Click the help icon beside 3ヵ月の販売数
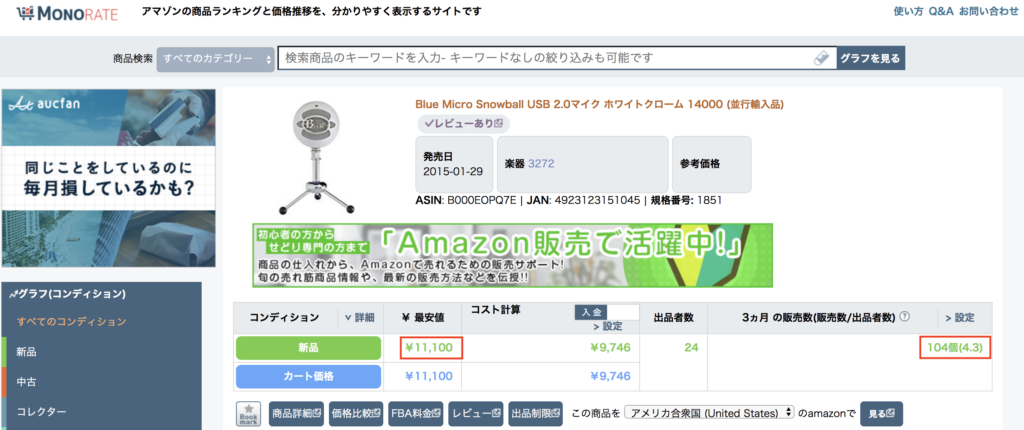 tap(904, 317)
